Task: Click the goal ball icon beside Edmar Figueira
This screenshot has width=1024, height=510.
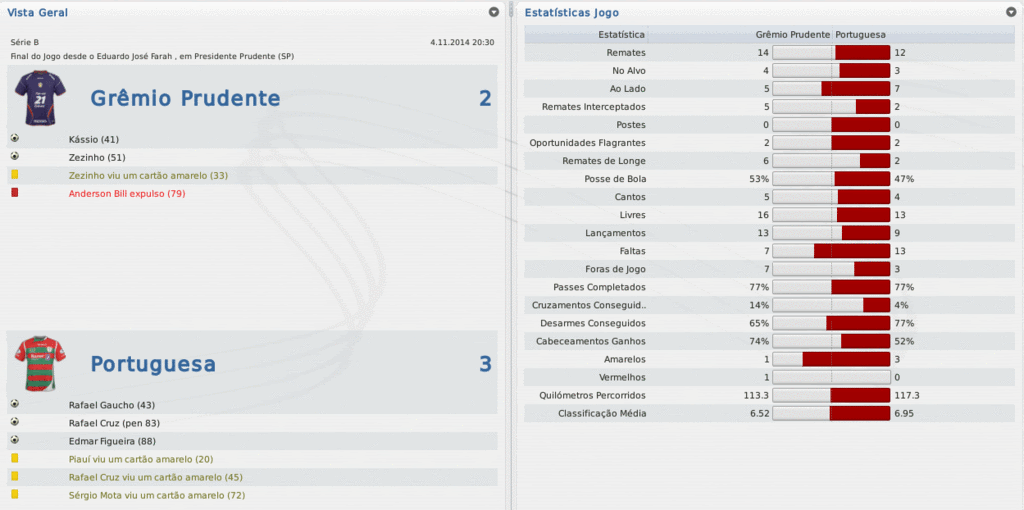Action: point(15,441)
